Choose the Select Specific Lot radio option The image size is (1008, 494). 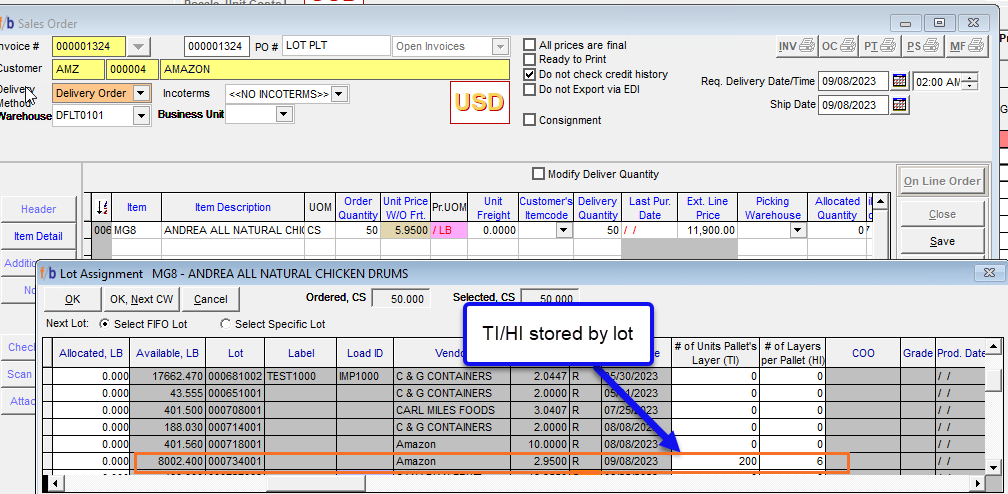(225, 324)
